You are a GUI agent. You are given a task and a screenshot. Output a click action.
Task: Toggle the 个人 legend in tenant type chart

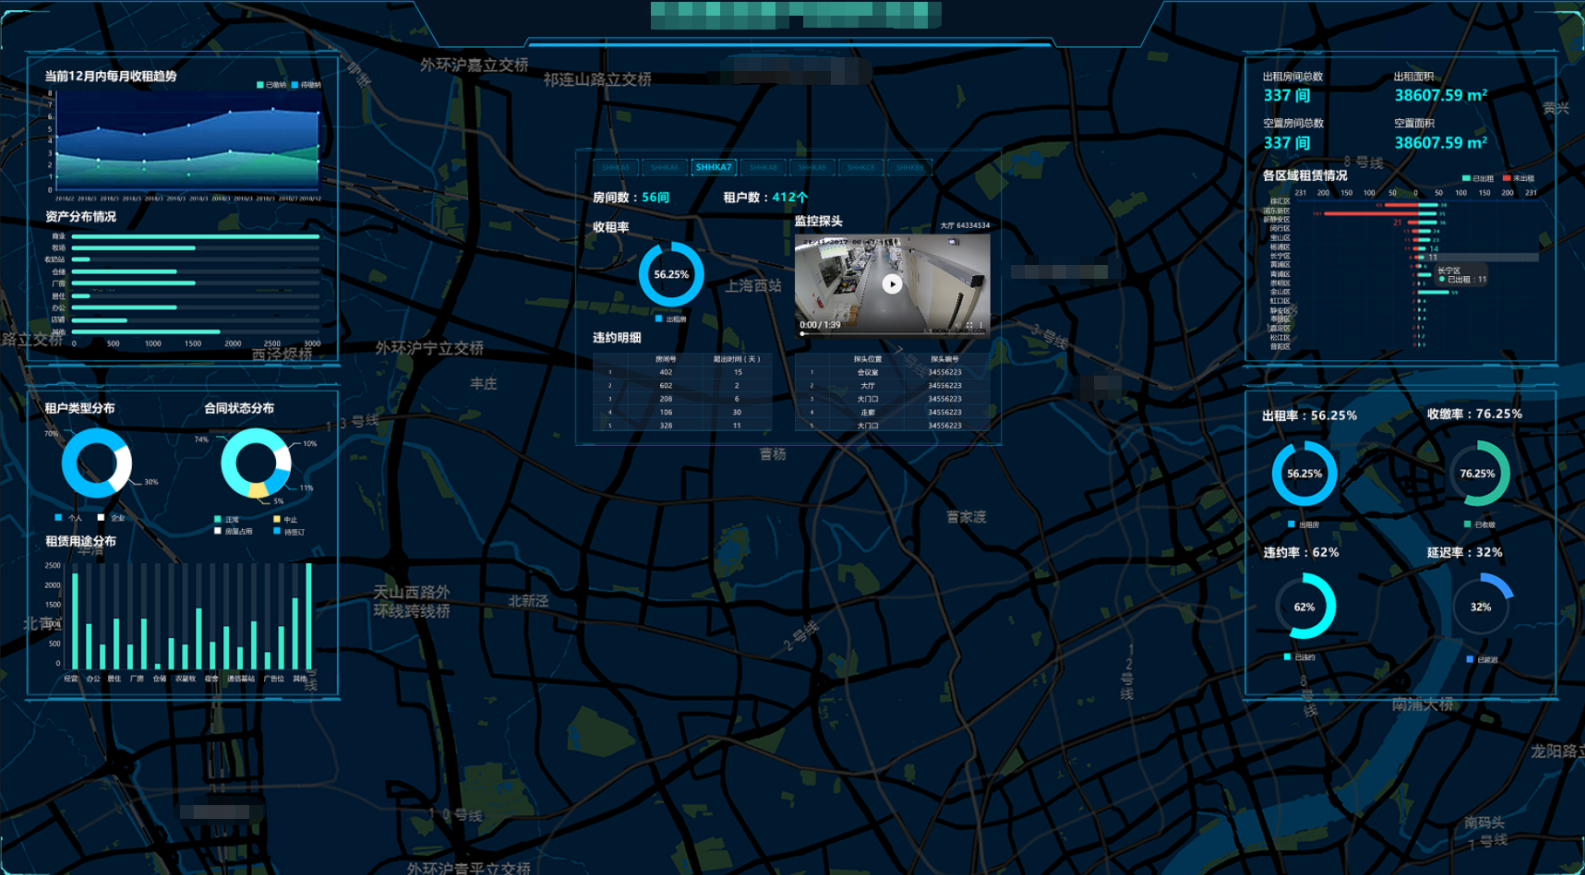click(x=69, y=518)
